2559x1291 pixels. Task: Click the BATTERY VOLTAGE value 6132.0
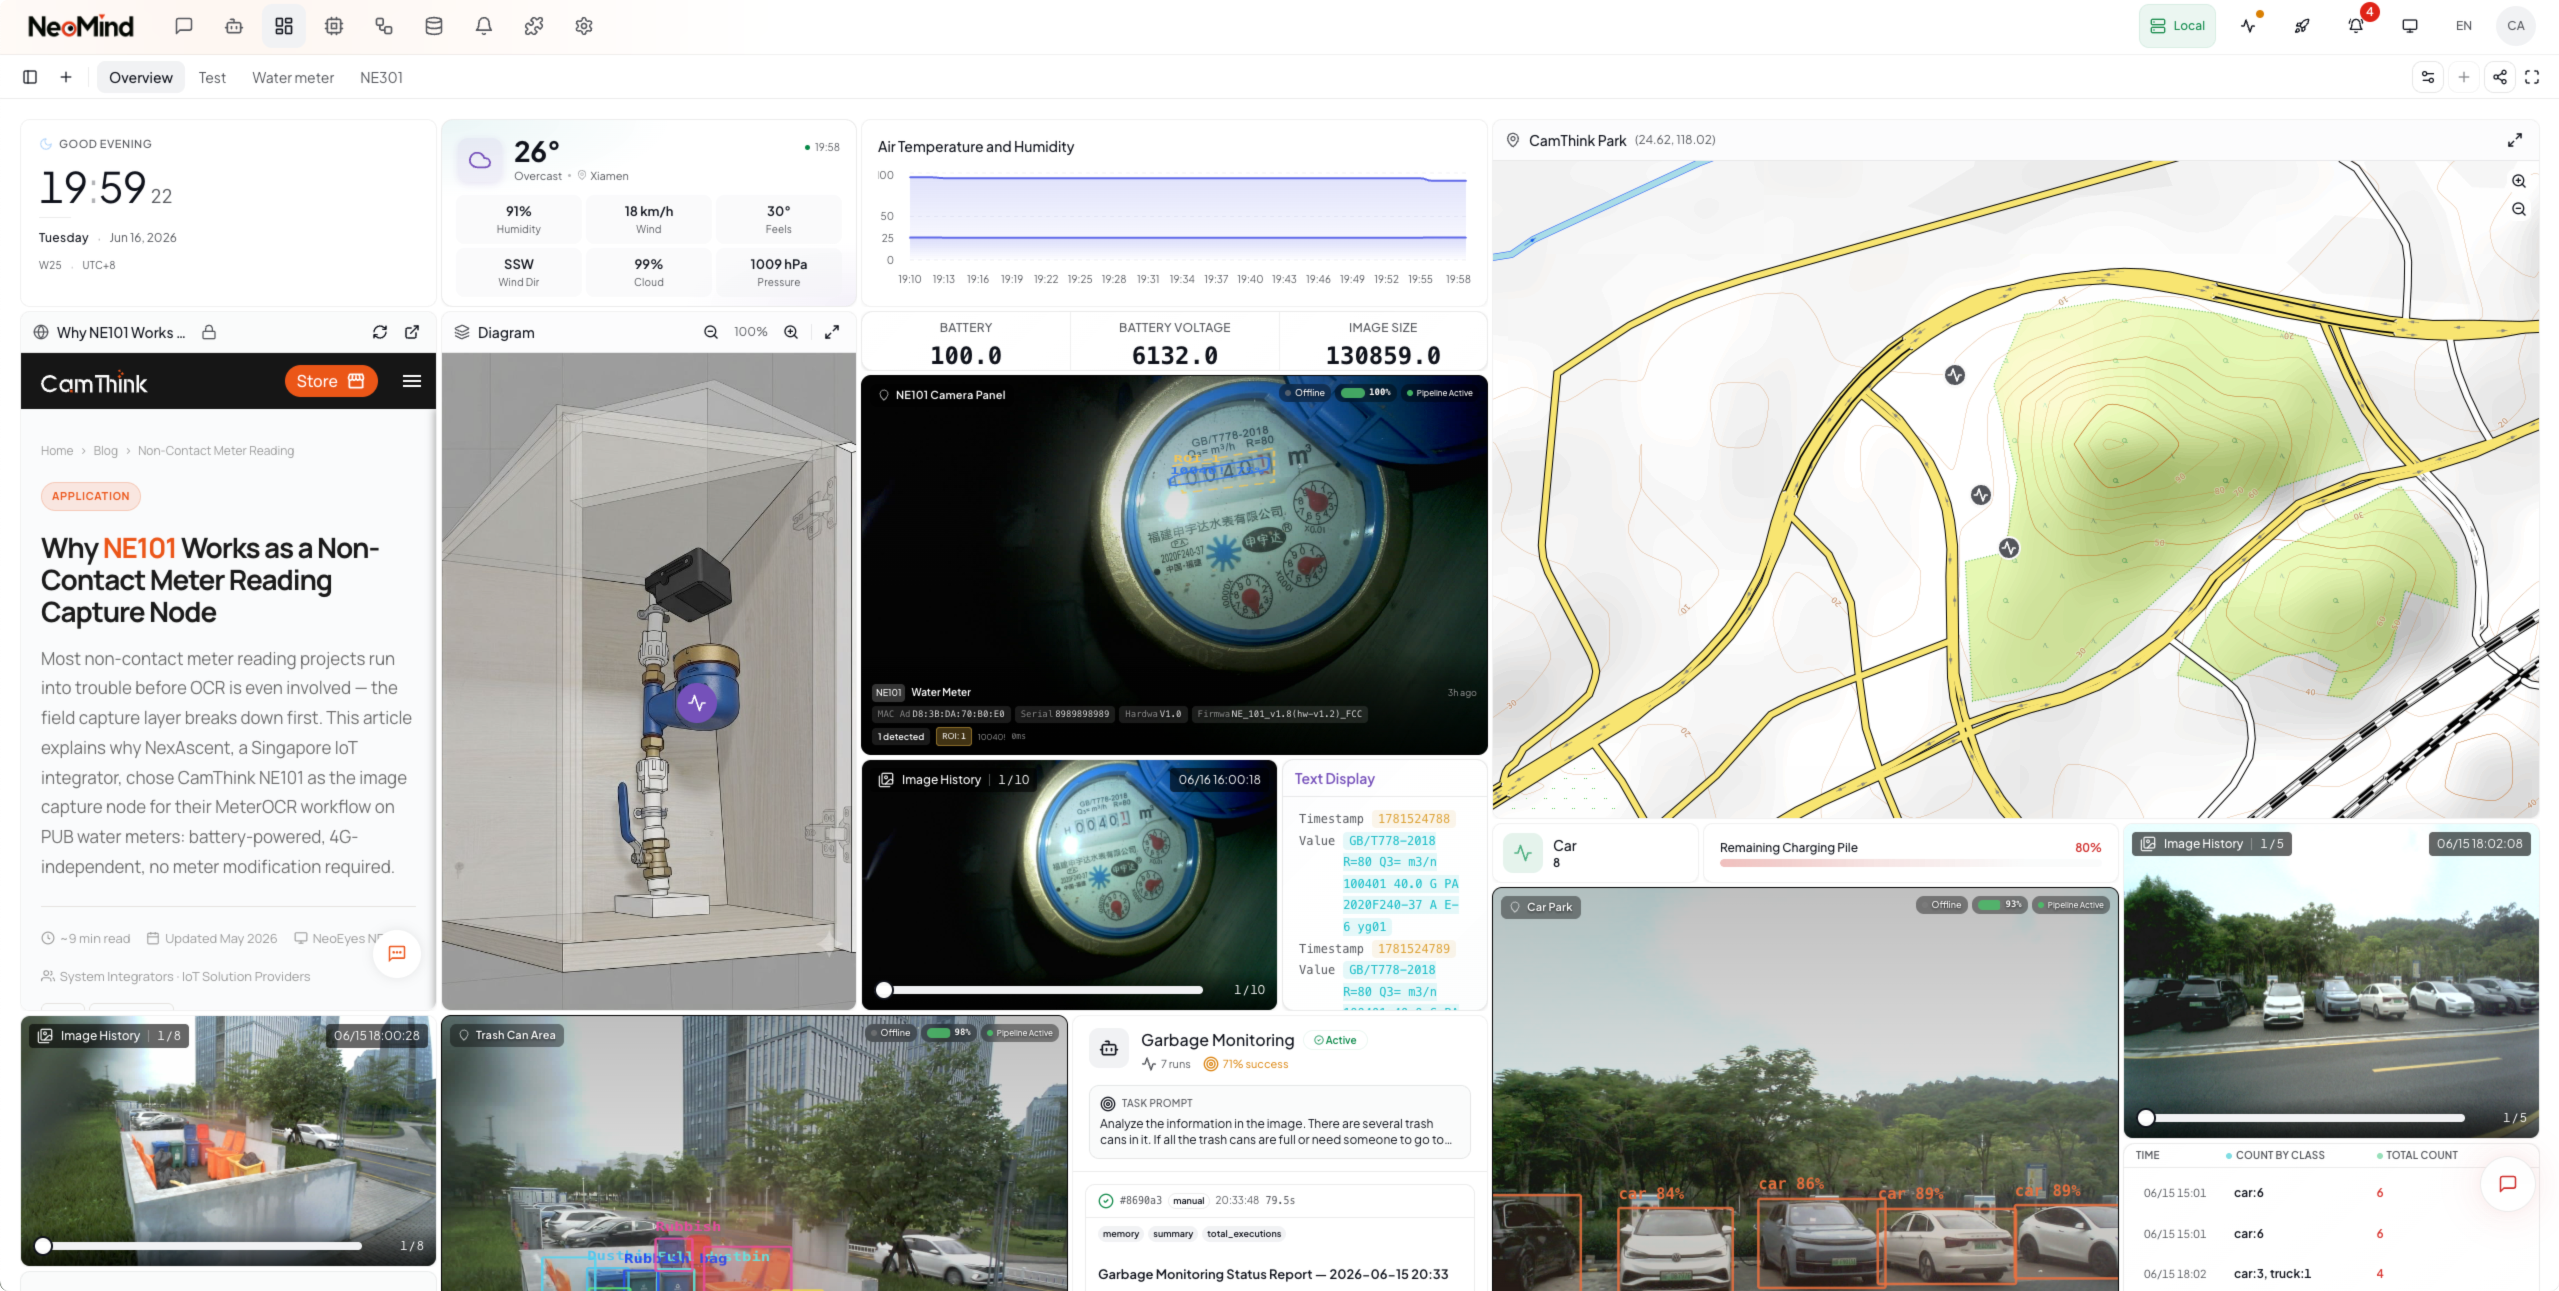[x=1175, y=355]
